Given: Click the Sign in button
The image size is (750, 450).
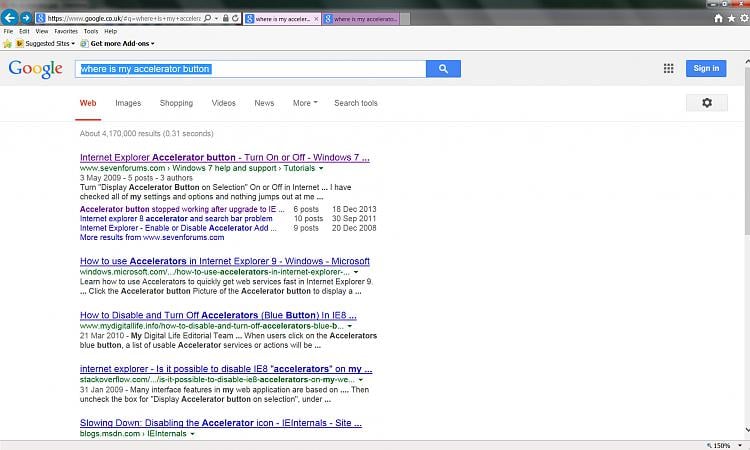Looking at the screenshot, I should pos(706,68).
